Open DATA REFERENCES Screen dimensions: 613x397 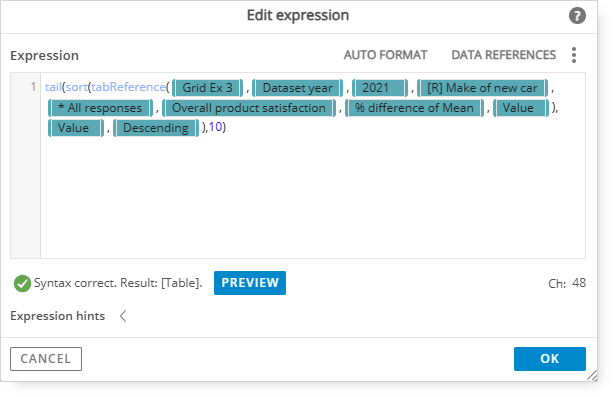(504, 55)
